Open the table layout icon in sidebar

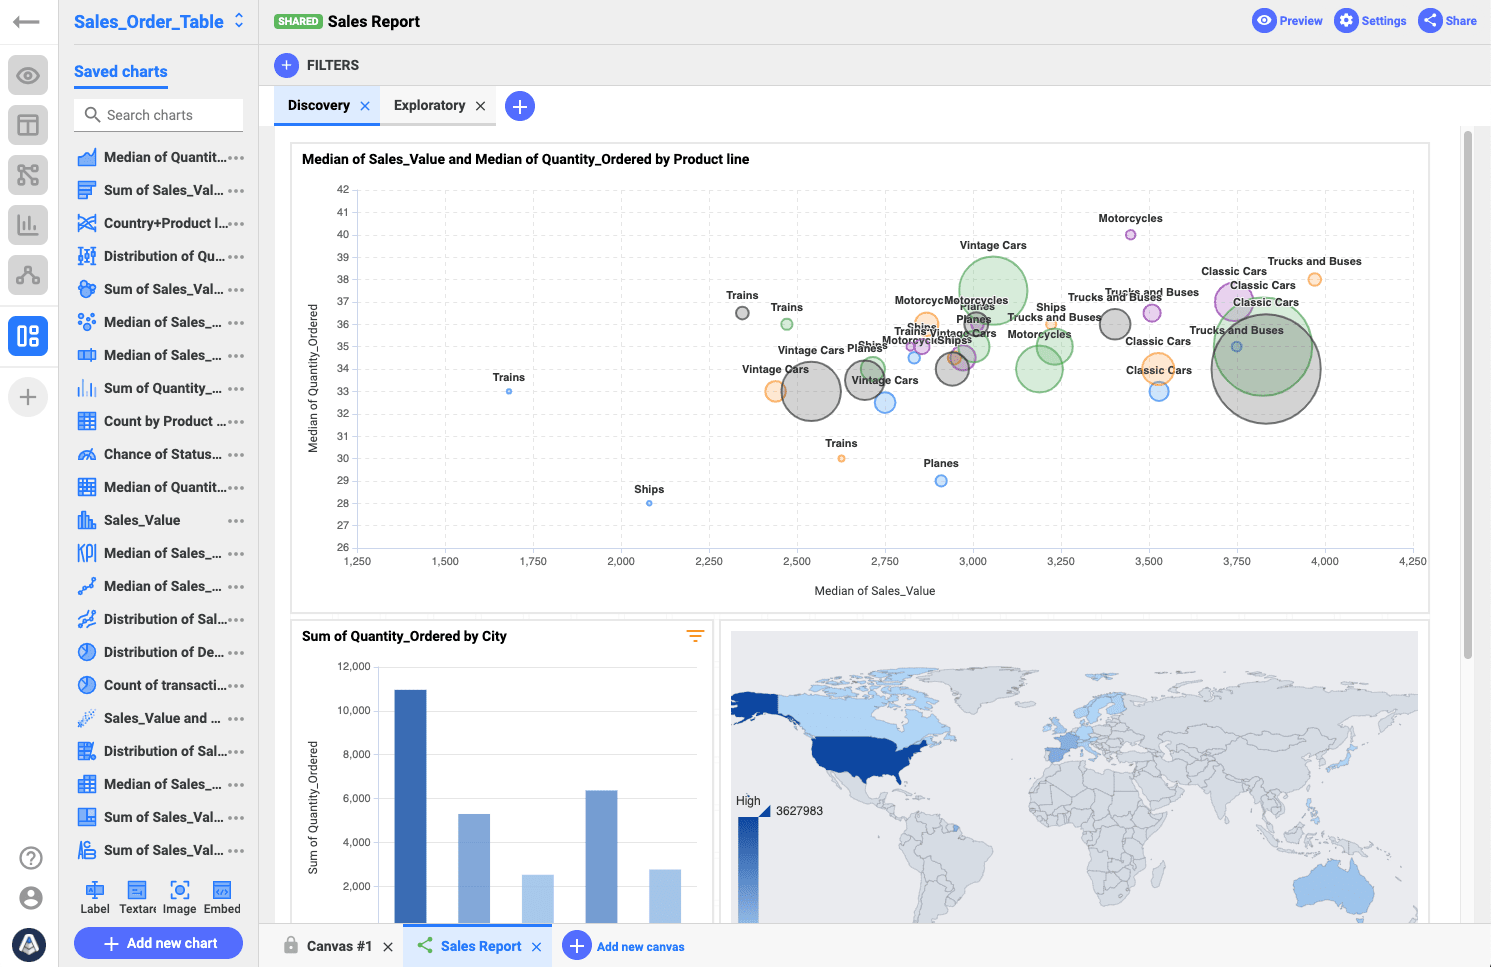click(x=28, y=125)
